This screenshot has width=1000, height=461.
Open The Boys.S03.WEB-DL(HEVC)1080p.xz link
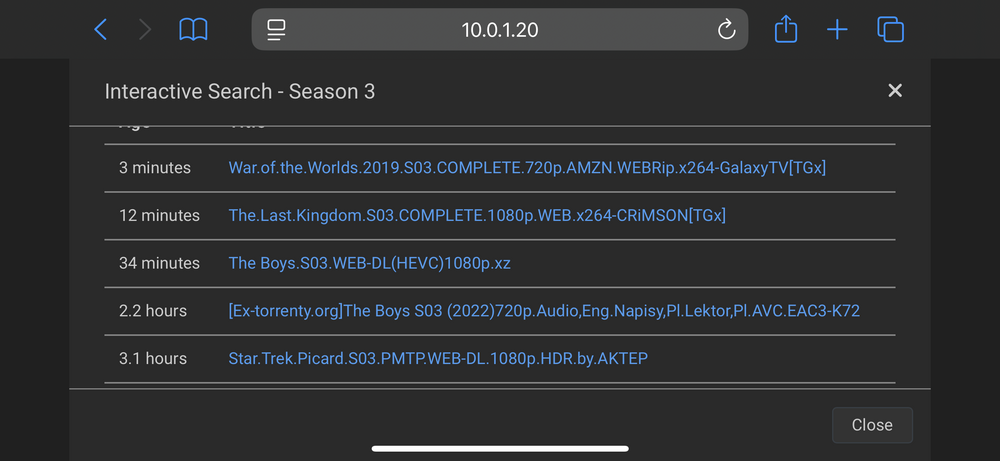coord(369,263)
